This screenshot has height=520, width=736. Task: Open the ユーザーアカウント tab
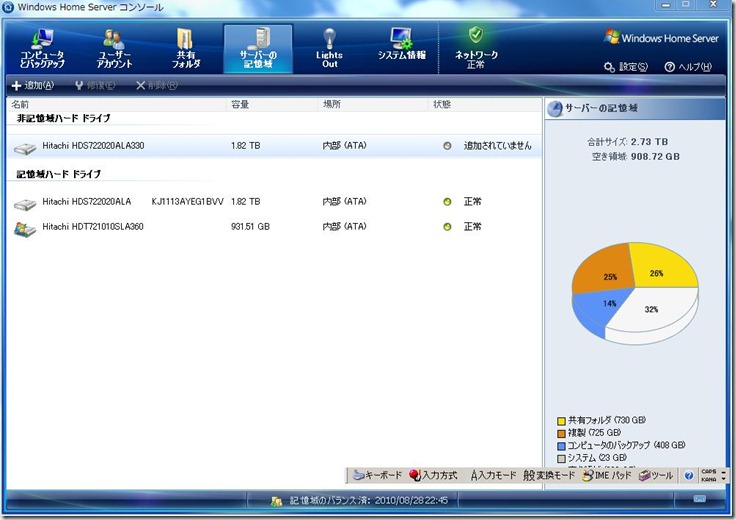114,49
